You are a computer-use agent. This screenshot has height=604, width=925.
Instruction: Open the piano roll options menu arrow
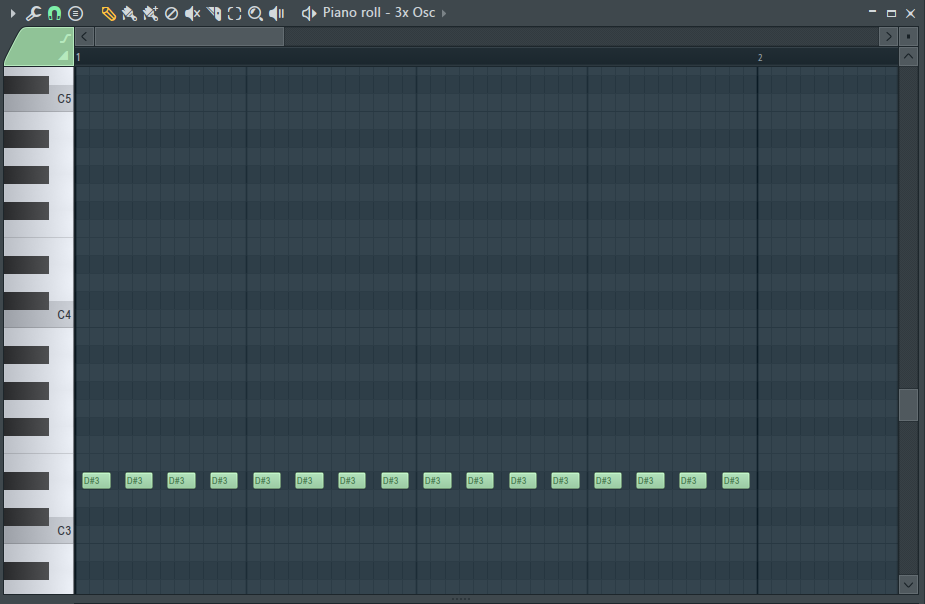[13, 13]
